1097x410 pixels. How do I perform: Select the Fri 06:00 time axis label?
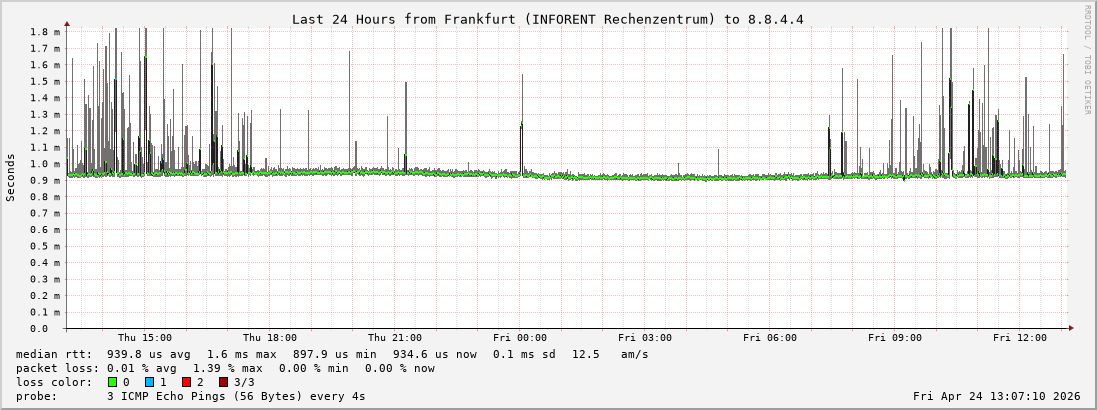769,338
